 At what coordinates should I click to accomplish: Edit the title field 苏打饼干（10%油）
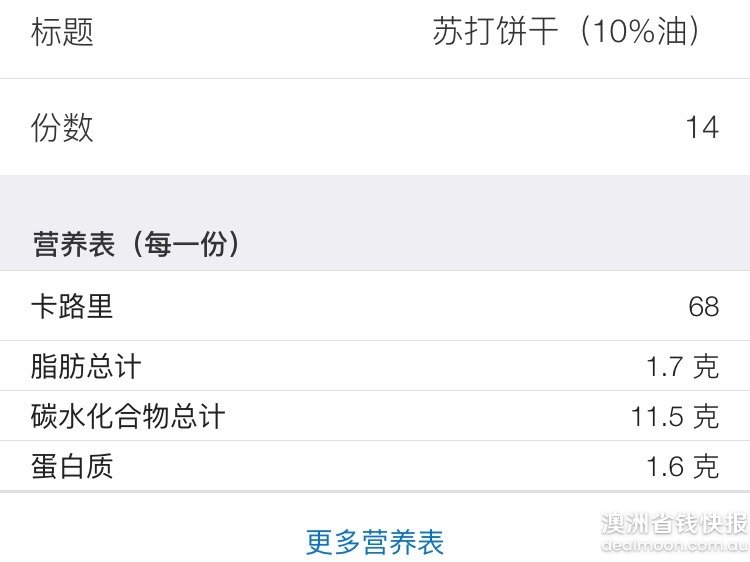(566, 32)
